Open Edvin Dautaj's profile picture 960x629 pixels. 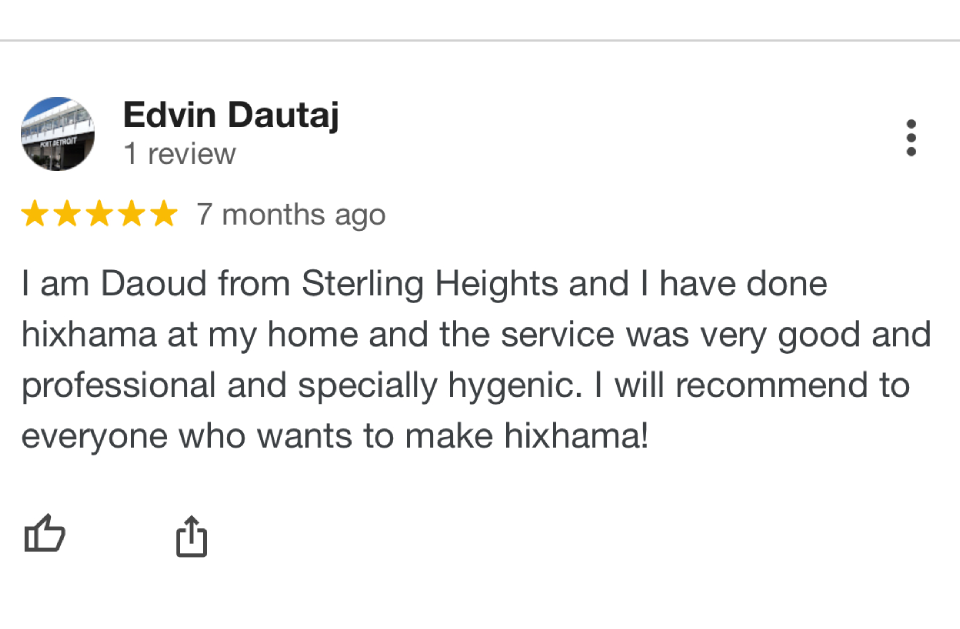point(58,134)
